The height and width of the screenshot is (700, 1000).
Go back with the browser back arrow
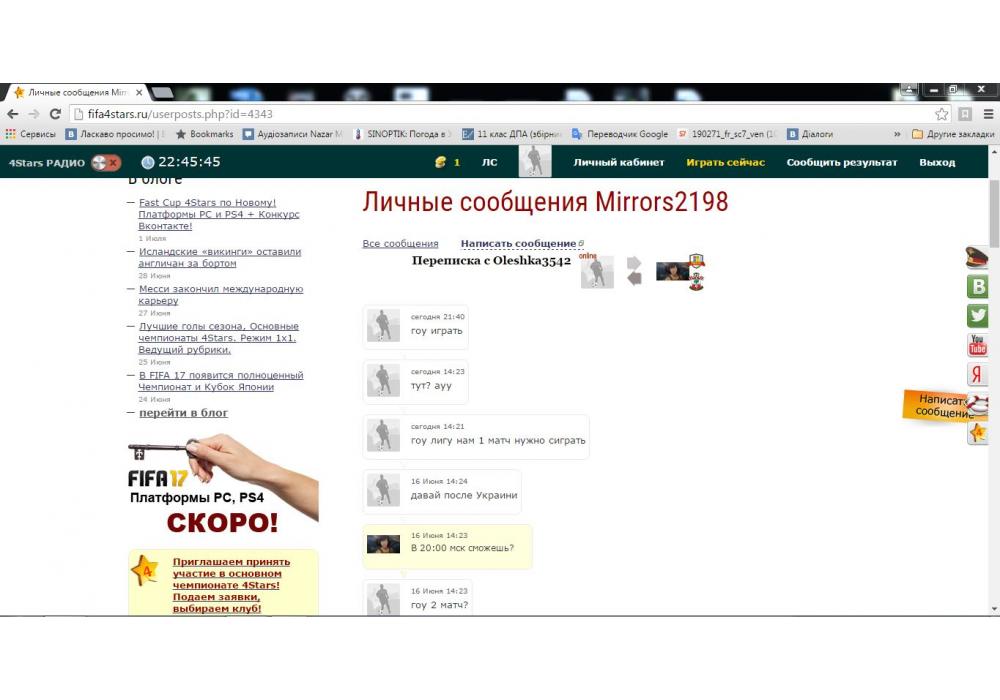13,114
